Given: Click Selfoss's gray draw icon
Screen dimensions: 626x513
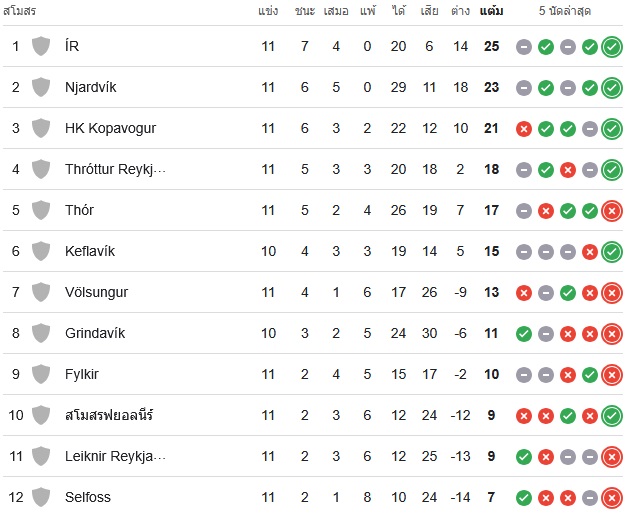Looking at the screenshot, I should coord(590,497).
